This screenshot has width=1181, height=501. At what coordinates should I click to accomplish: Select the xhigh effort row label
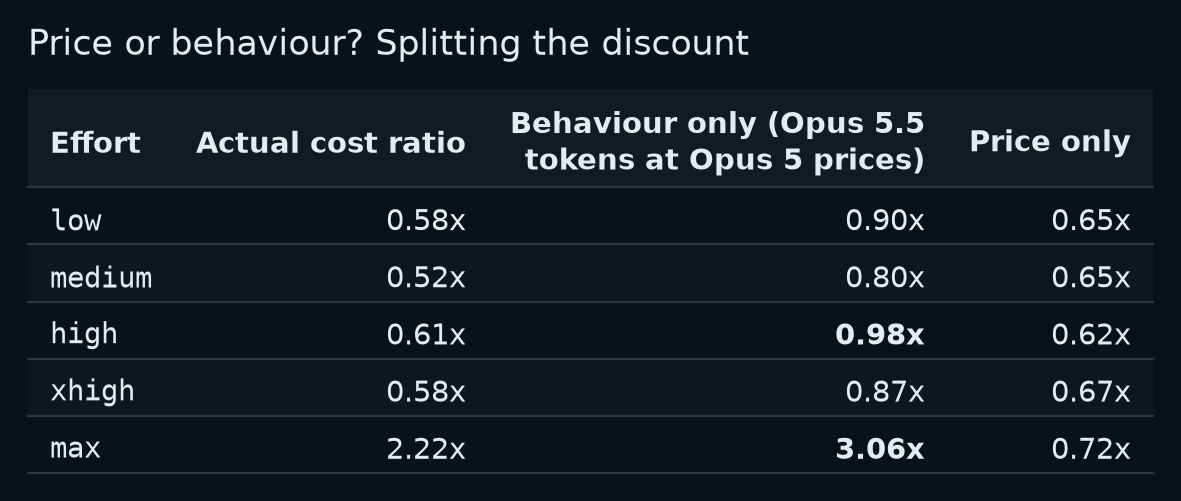click(93, 391)
